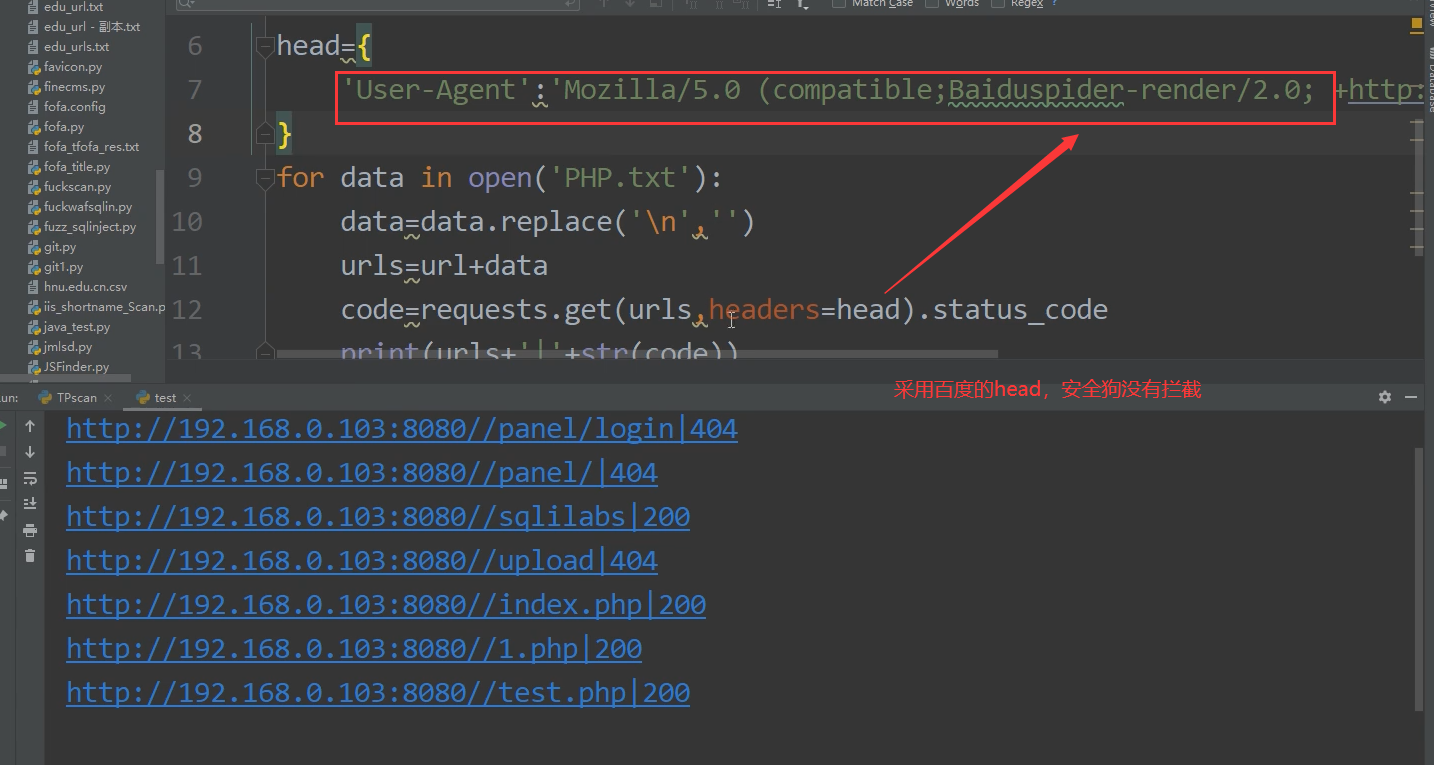Open the //1.php URL link
The width and height of the screenshot is (1434, 765).
click(354, 649)
